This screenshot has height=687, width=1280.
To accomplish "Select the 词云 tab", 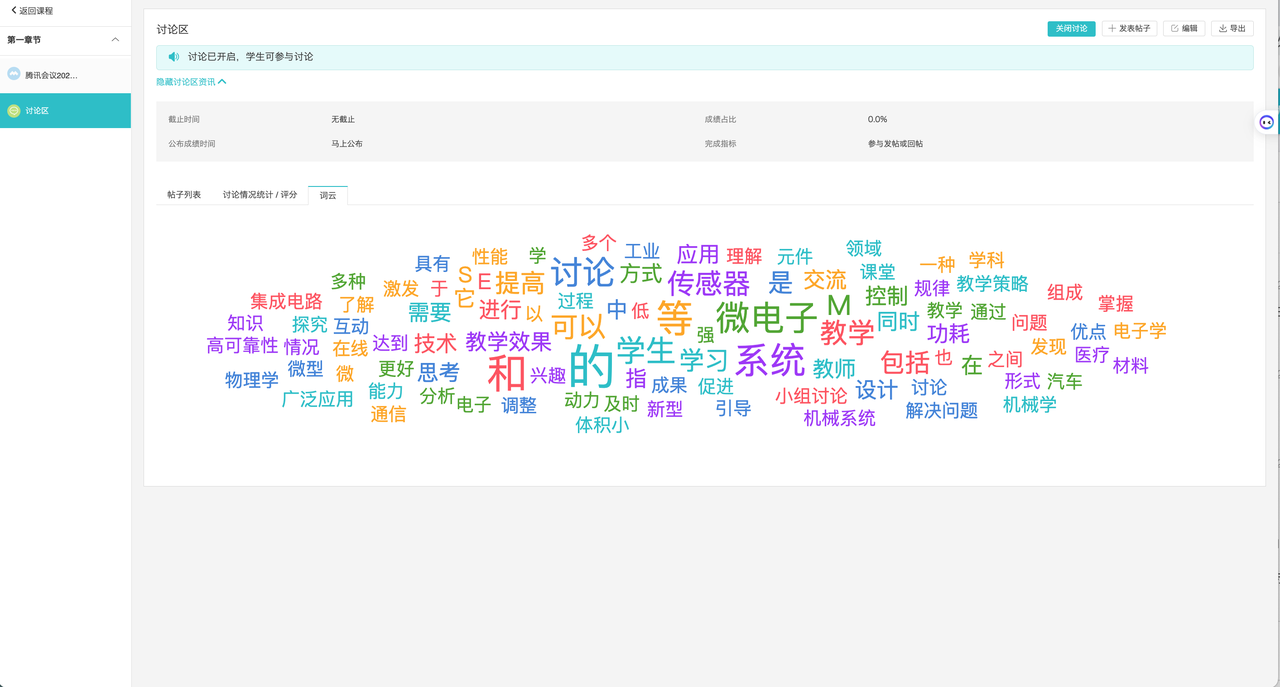I will pyautogui.click(x=328, y=196).
